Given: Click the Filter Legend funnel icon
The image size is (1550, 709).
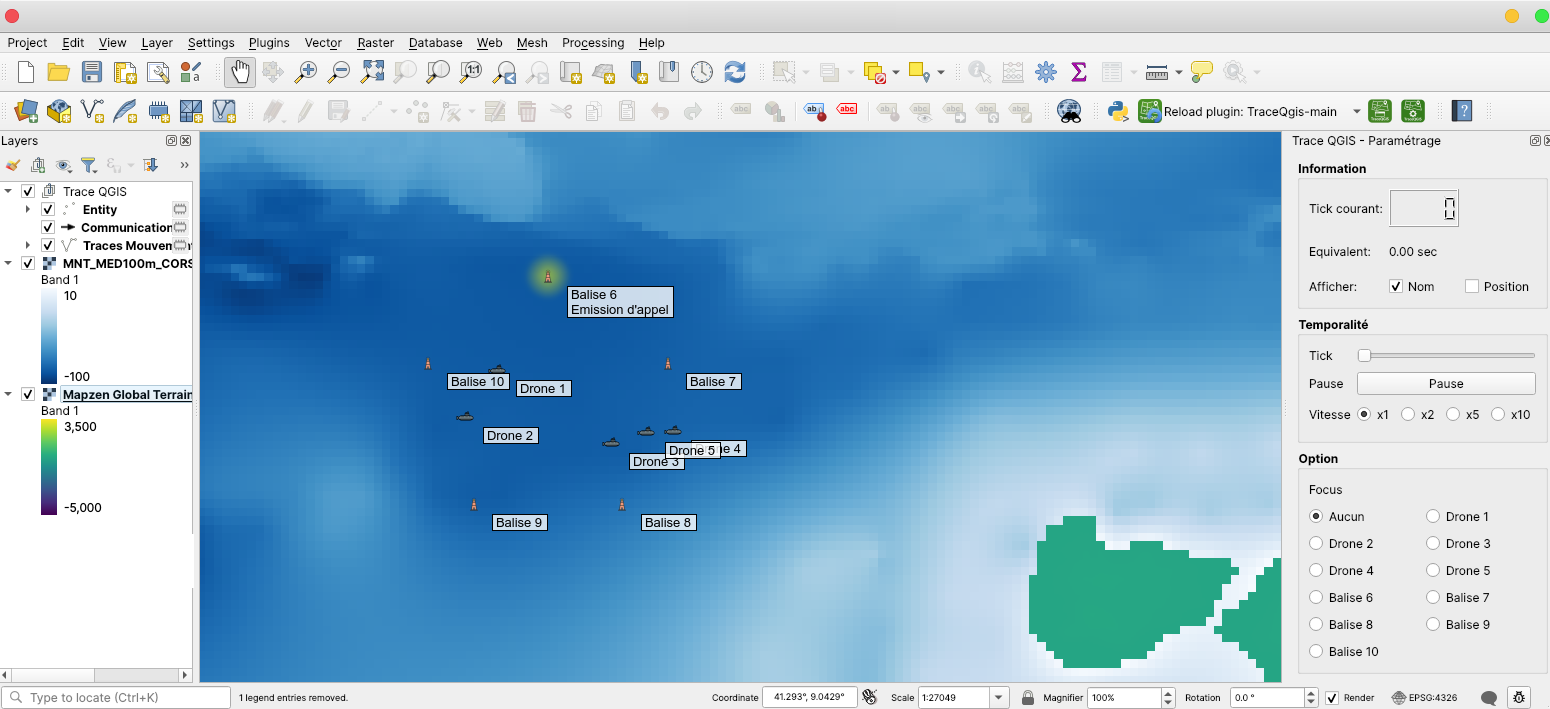Looking at the screenshot, I should [x=88, y=165].
